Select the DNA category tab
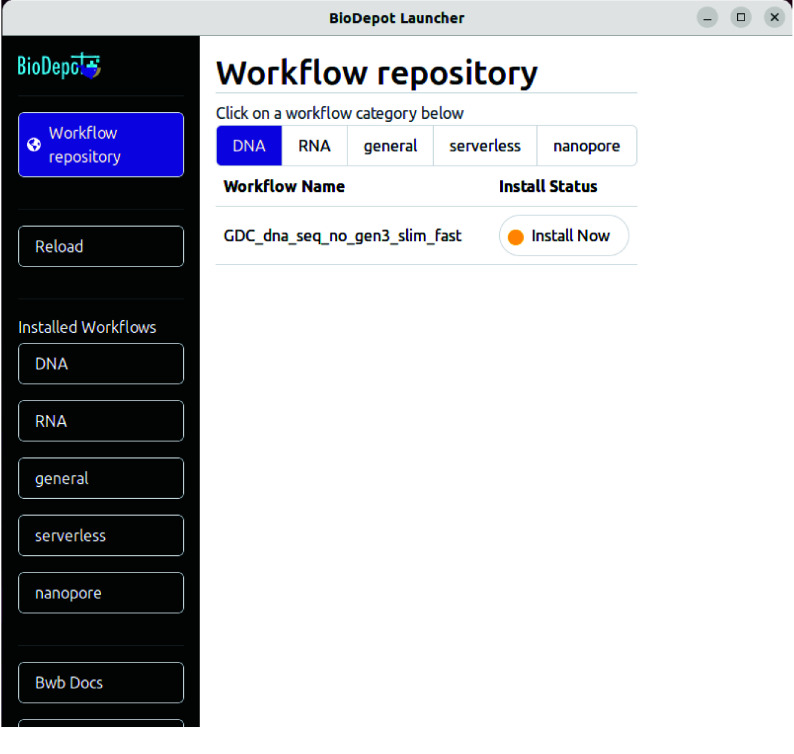The image size is (794, 754). [249, 146]
